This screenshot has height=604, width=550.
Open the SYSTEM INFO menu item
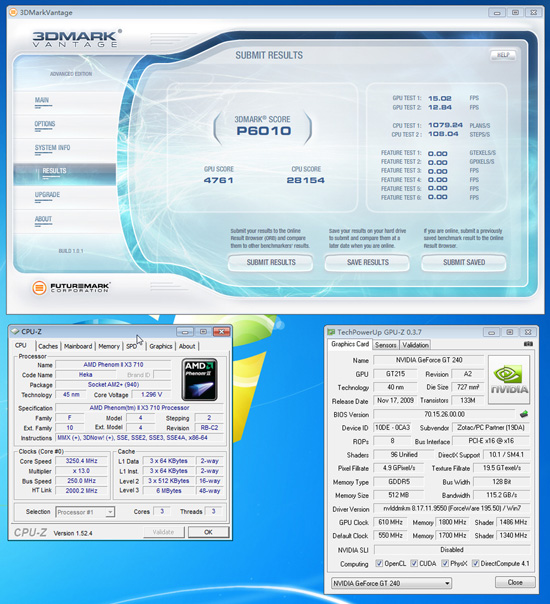52,148
